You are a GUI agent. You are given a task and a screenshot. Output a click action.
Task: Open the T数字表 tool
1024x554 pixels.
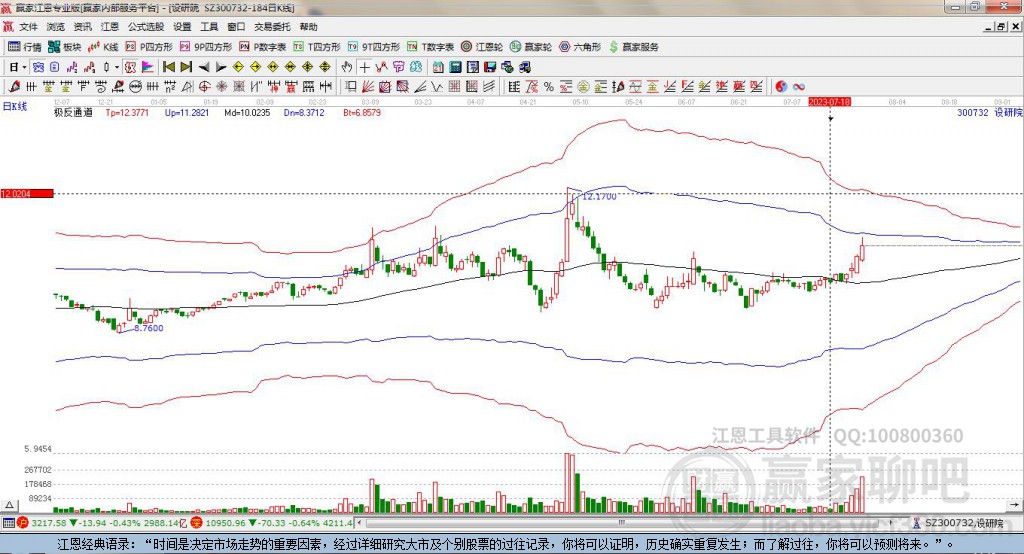(430, 47)
